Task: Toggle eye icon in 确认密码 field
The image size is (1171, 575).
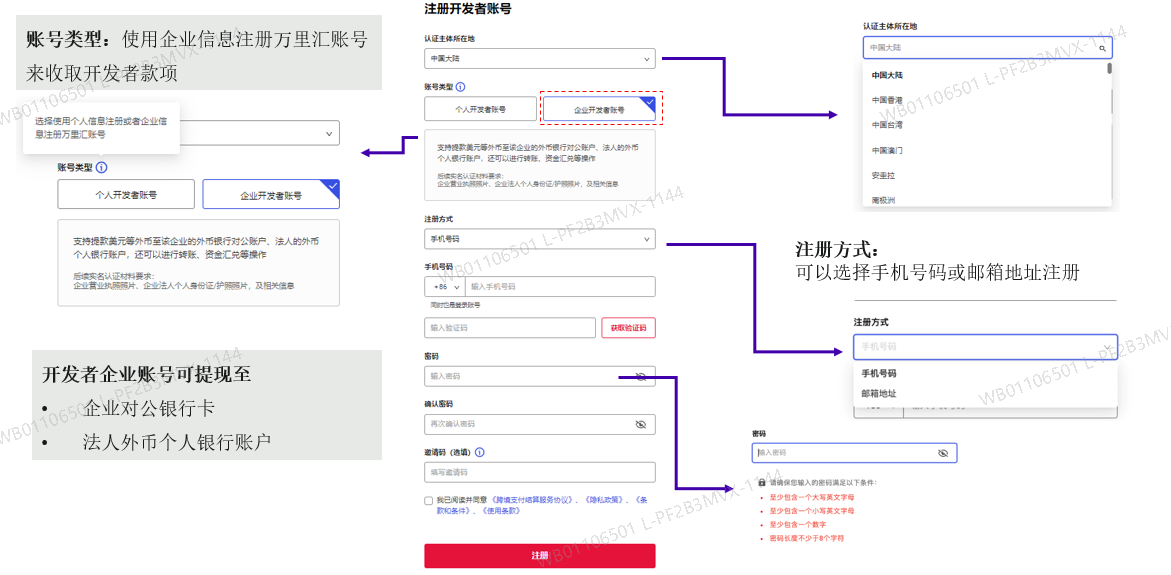Action: coord(640,424)
